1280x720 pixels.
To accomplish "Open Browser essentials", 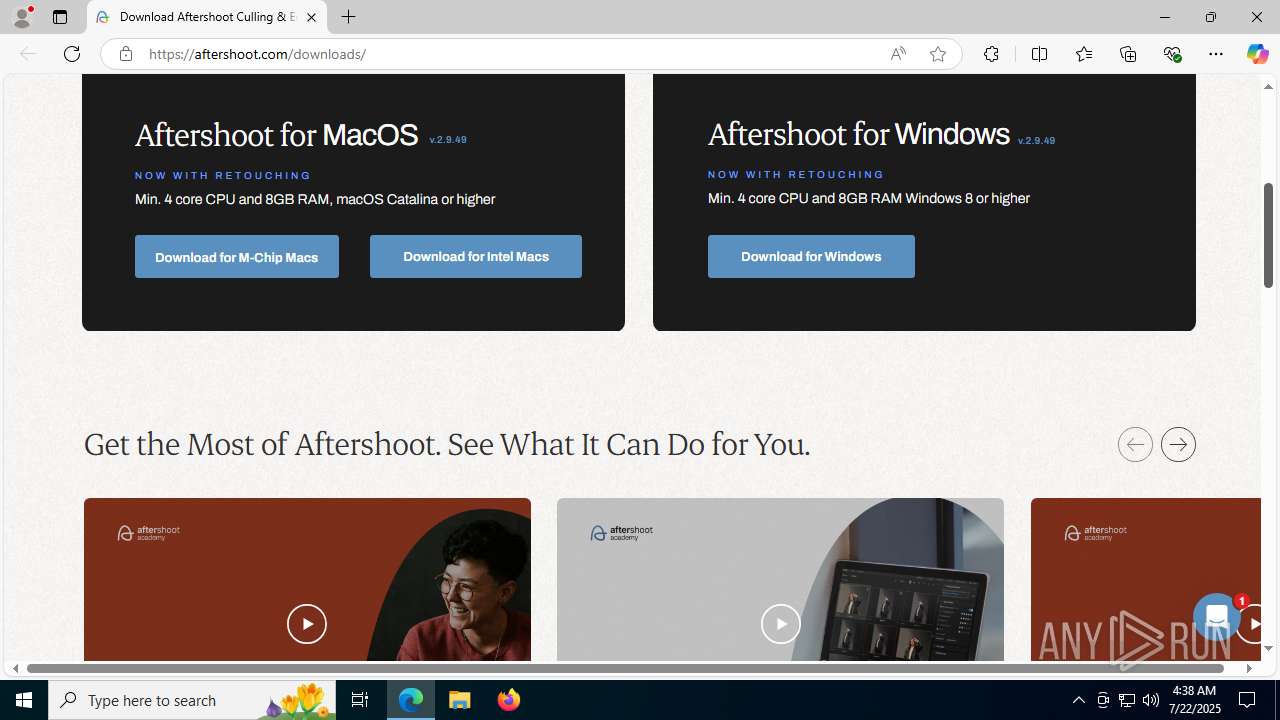I will pyautogui.click(x=1172, y=54).
